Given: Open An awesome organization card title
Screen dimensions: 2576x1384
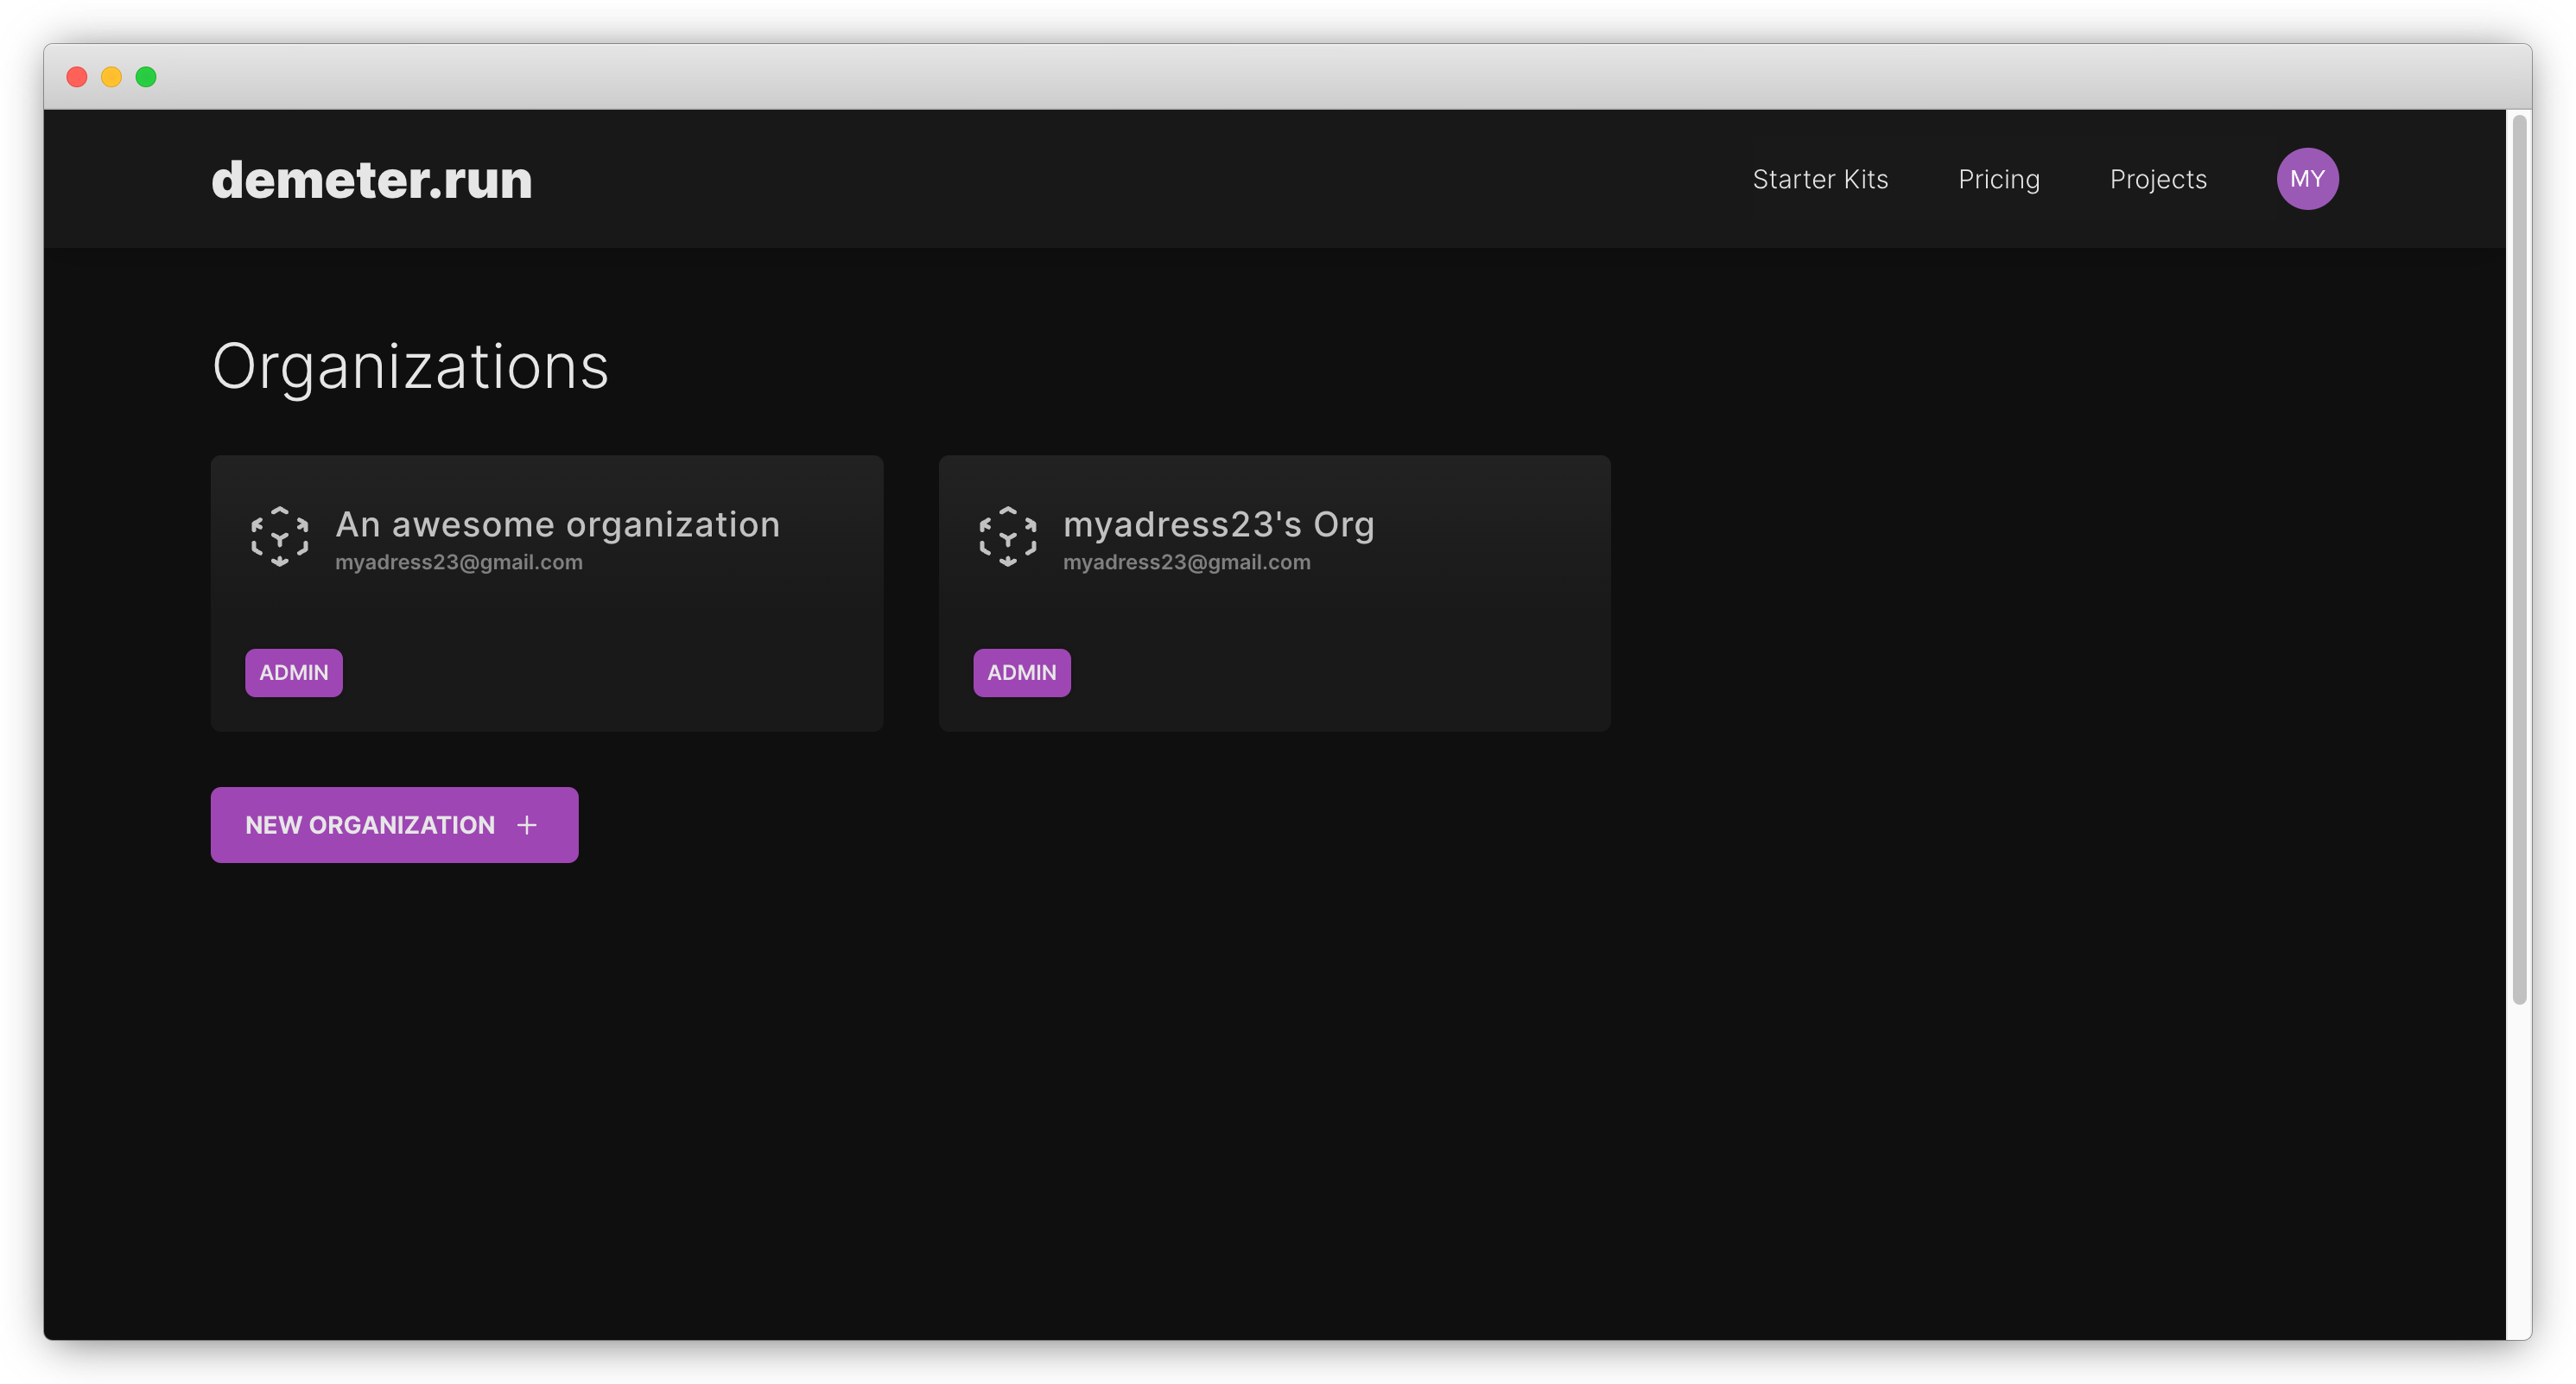Looking at the screenshot, I should click(557, 524).
